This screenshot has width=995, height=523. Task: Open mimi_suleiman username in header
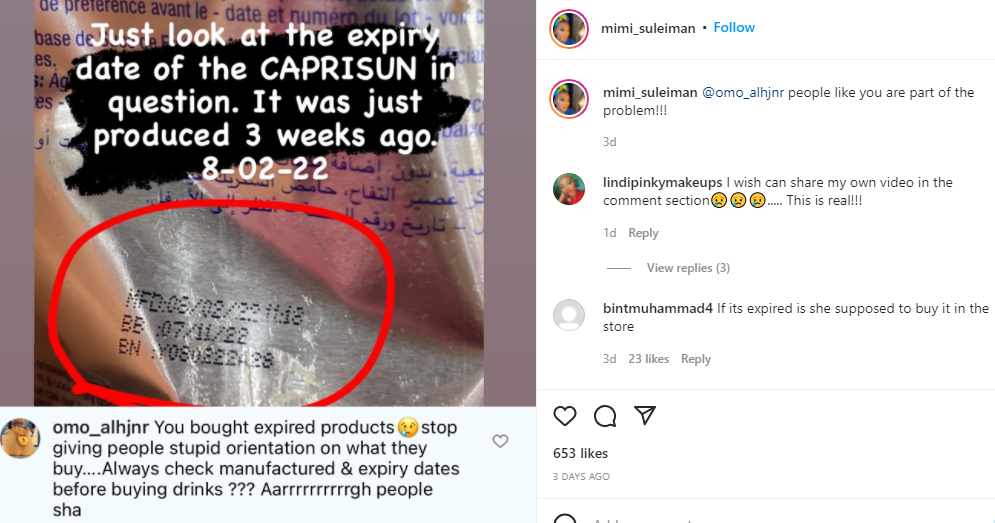[x=648, y=28]
